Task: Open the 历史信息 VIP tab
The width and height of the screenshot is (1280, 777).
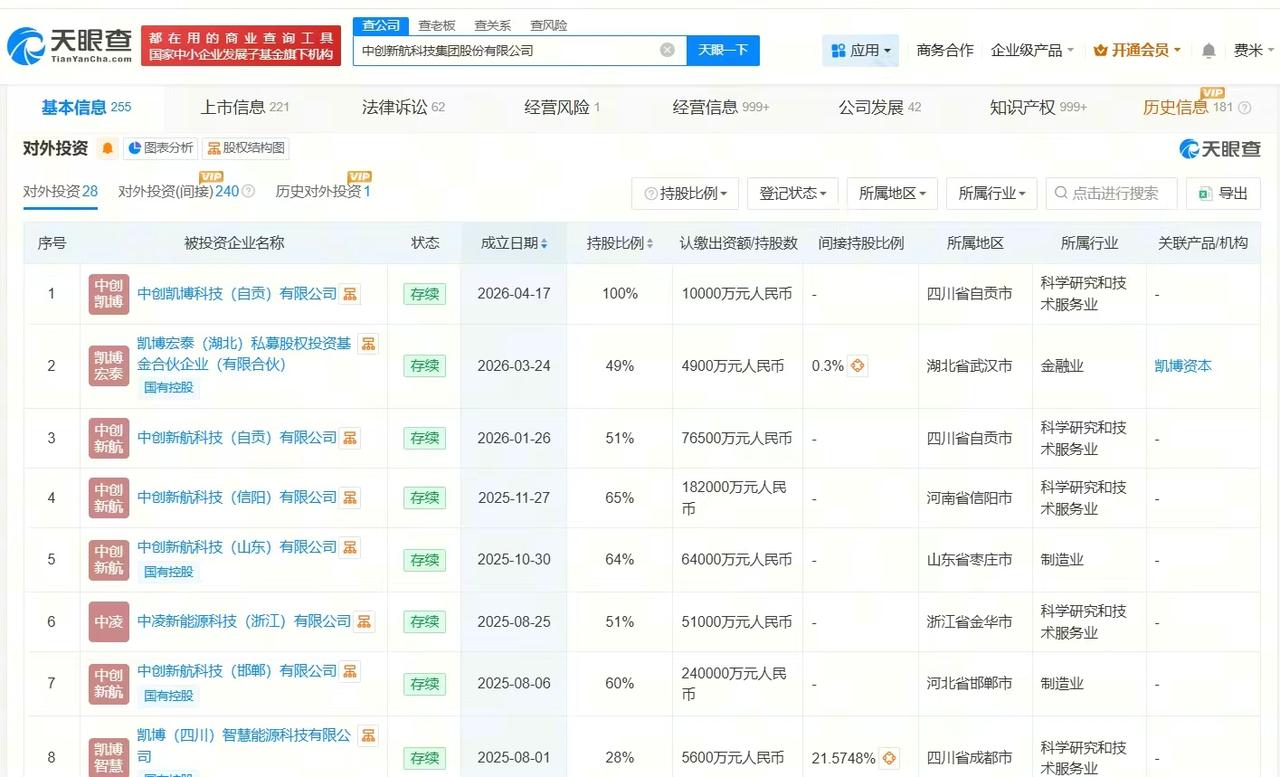Action: click(x=1190, y=107)
